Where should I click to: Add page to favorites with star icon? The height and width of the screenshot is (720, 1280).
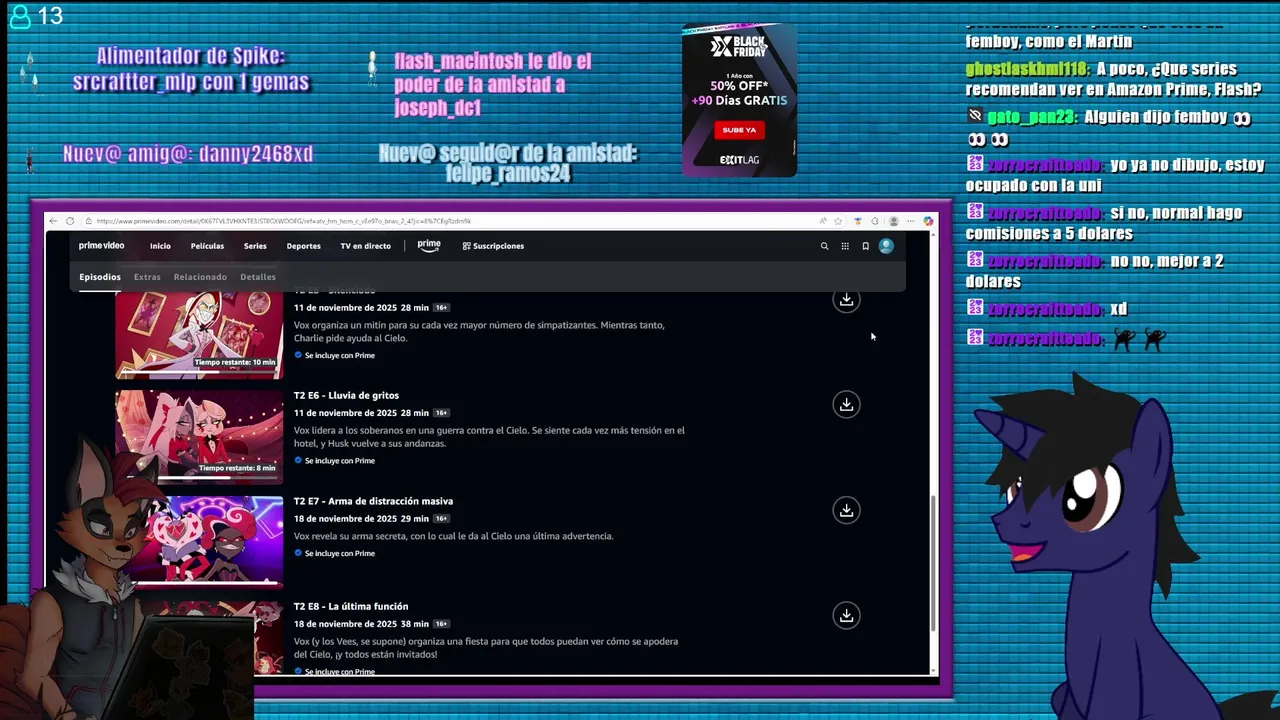(839, 221)
